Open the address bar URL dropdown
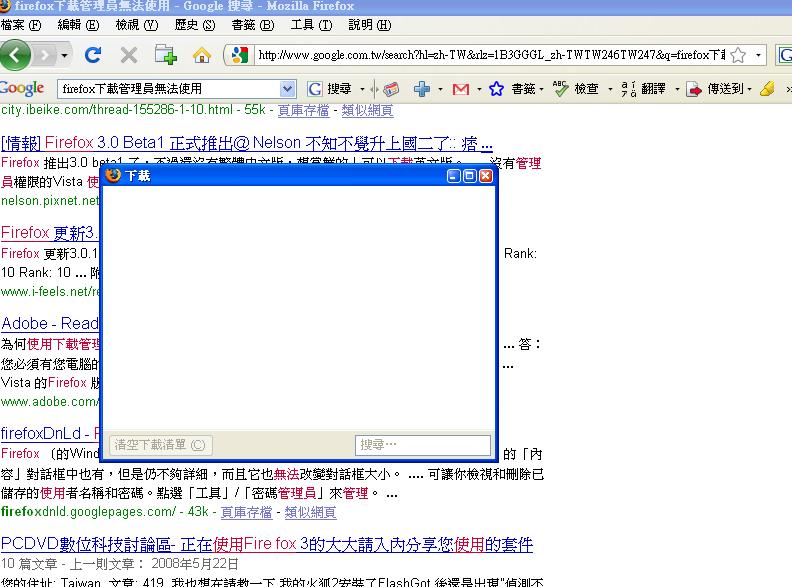The height and width of the screenshot is (587, 792). coord(759,54)
